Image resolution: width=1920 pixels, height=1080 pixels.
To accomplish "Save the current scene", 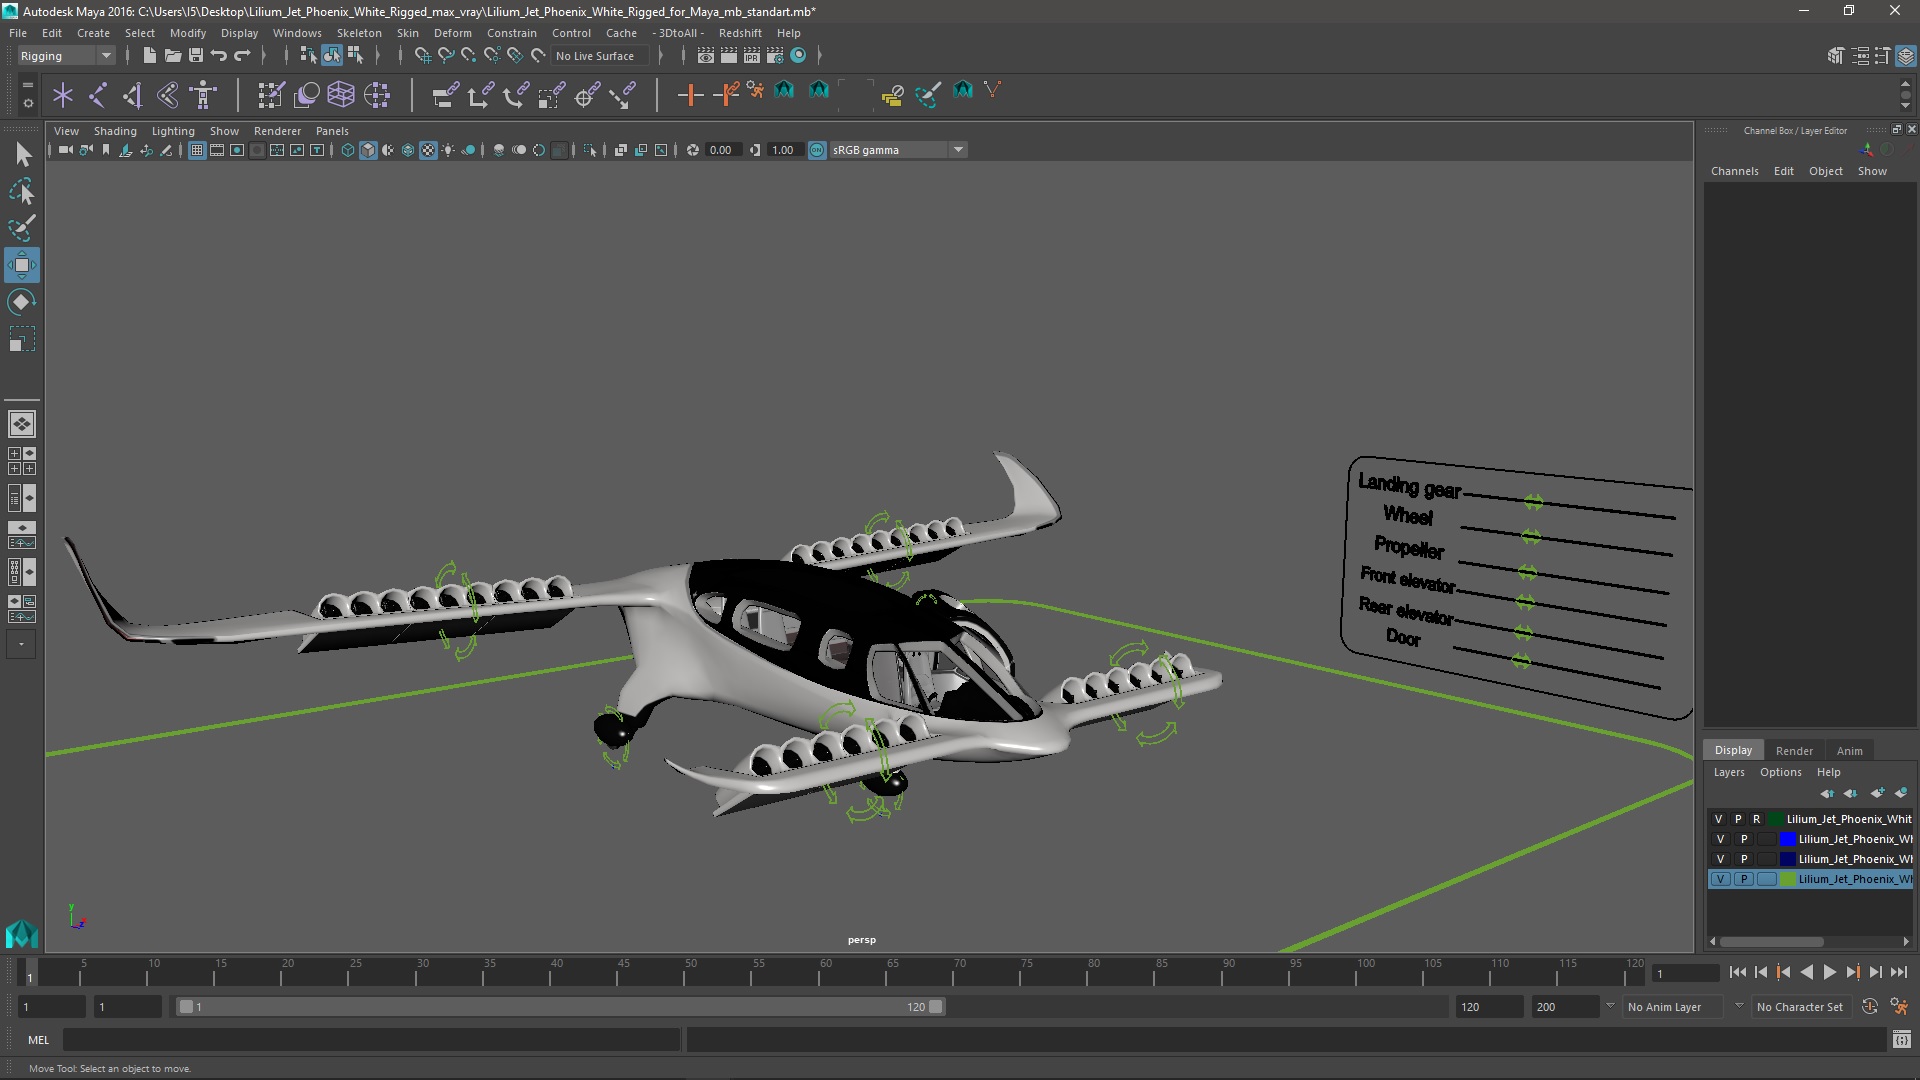I will click(x=196, y=56).
